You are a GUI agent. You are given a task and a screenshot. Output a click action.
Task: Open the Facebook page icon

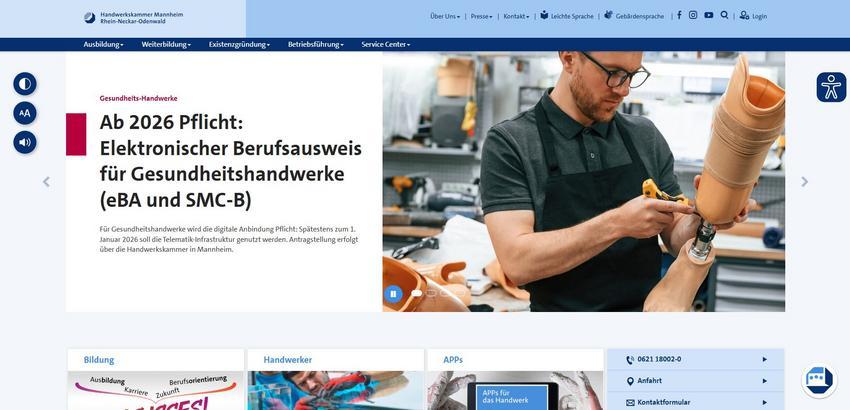[x=679, y=15]
